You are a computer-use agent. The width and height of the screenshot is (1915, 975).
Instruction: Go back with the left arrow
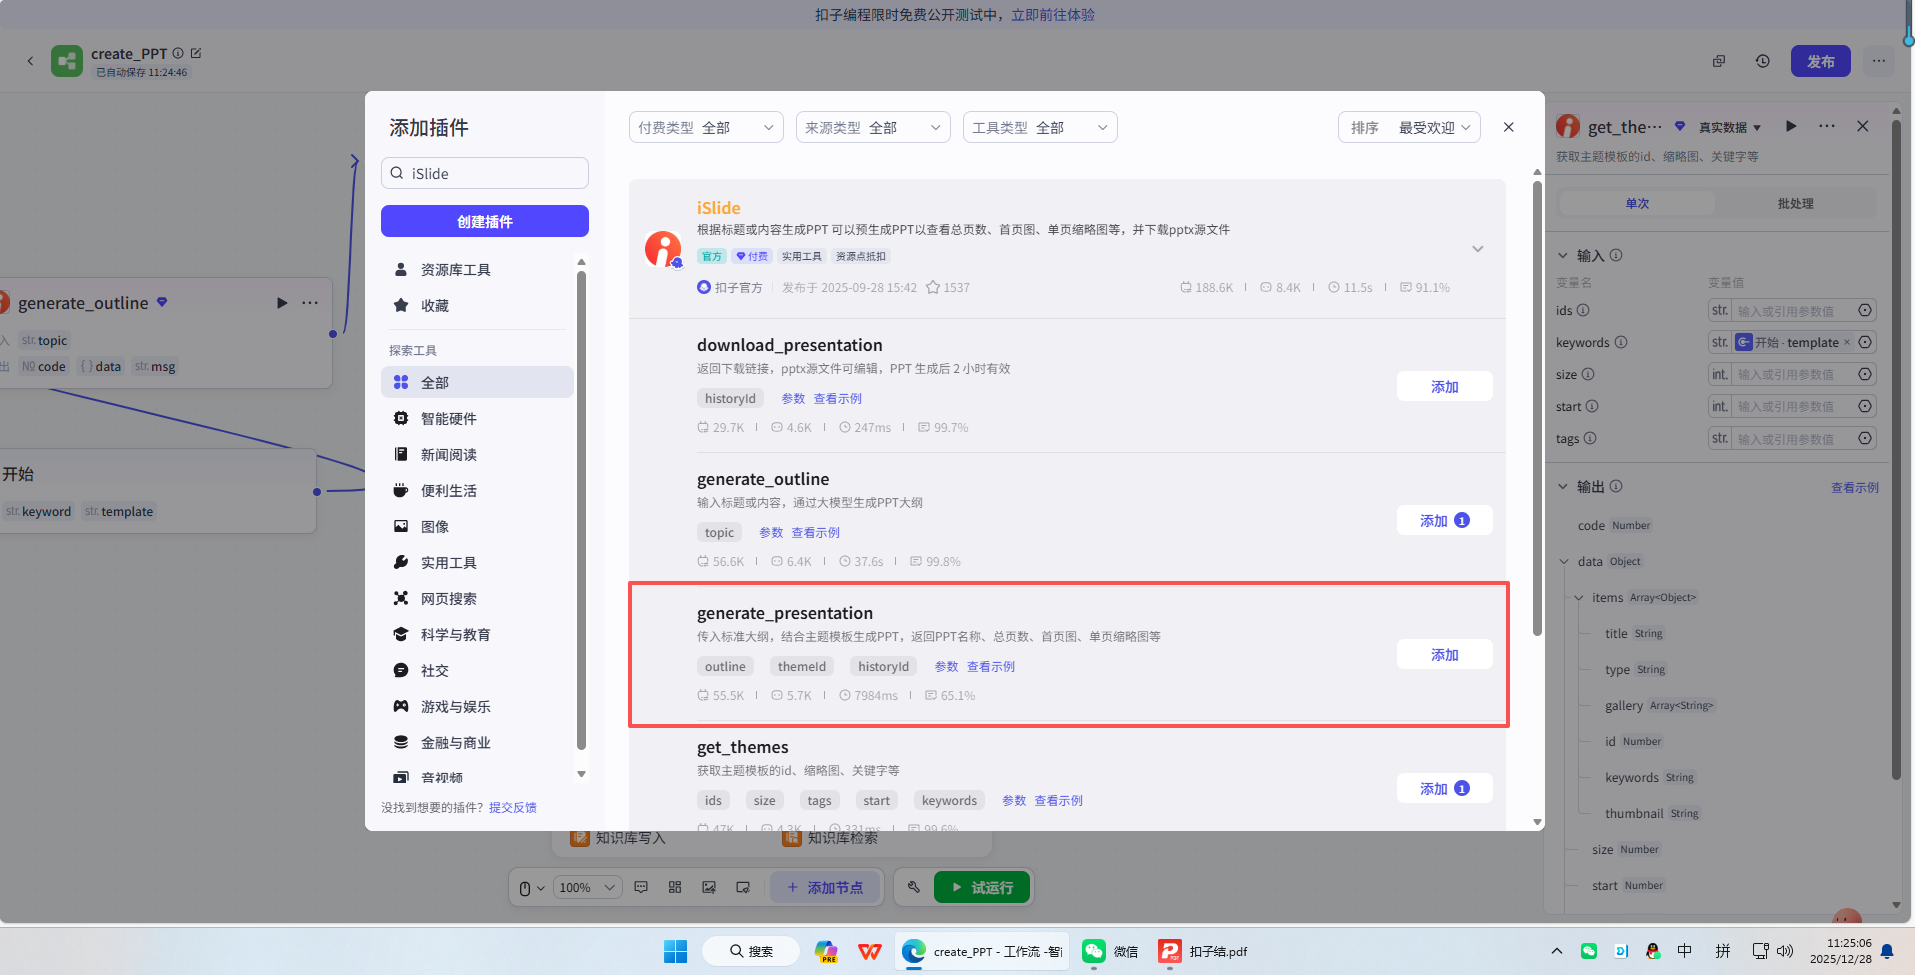click(x=30, y=61)
